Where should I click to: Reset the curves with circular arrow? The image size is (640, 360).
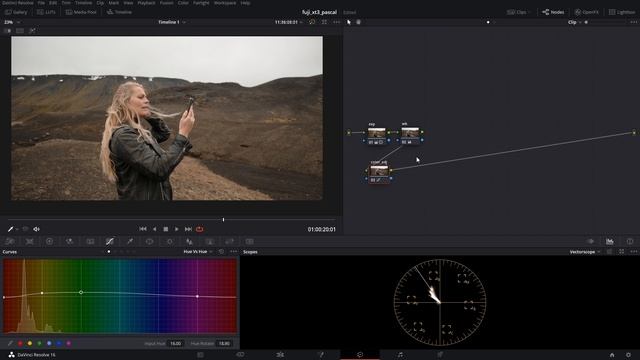click(x=222, y=252)
